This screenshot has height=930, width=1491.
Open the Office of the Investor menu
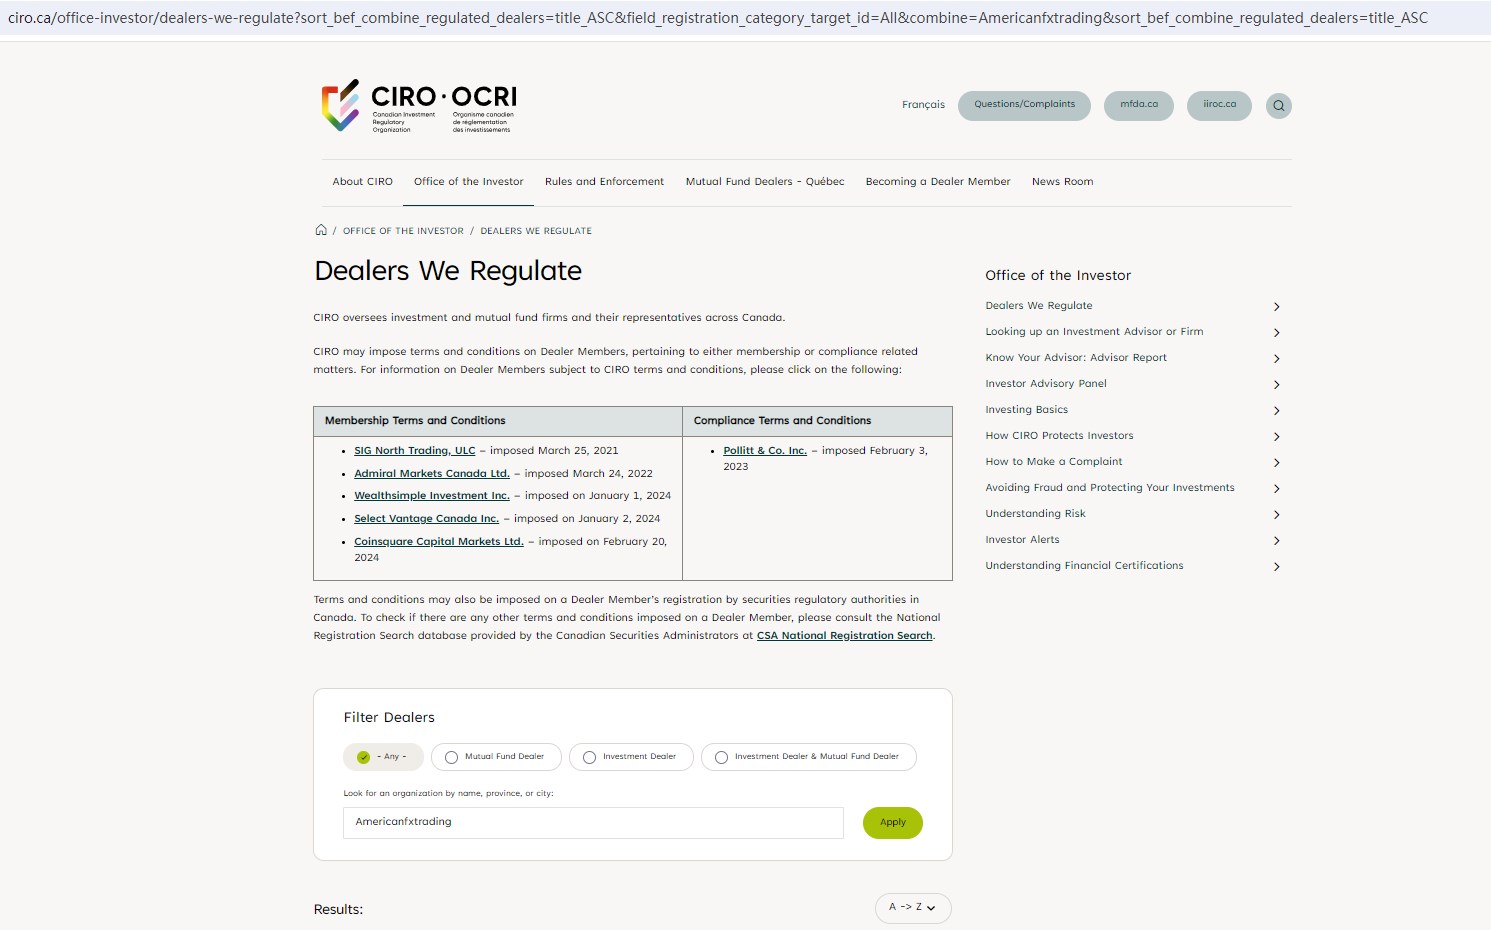point(469,182)
